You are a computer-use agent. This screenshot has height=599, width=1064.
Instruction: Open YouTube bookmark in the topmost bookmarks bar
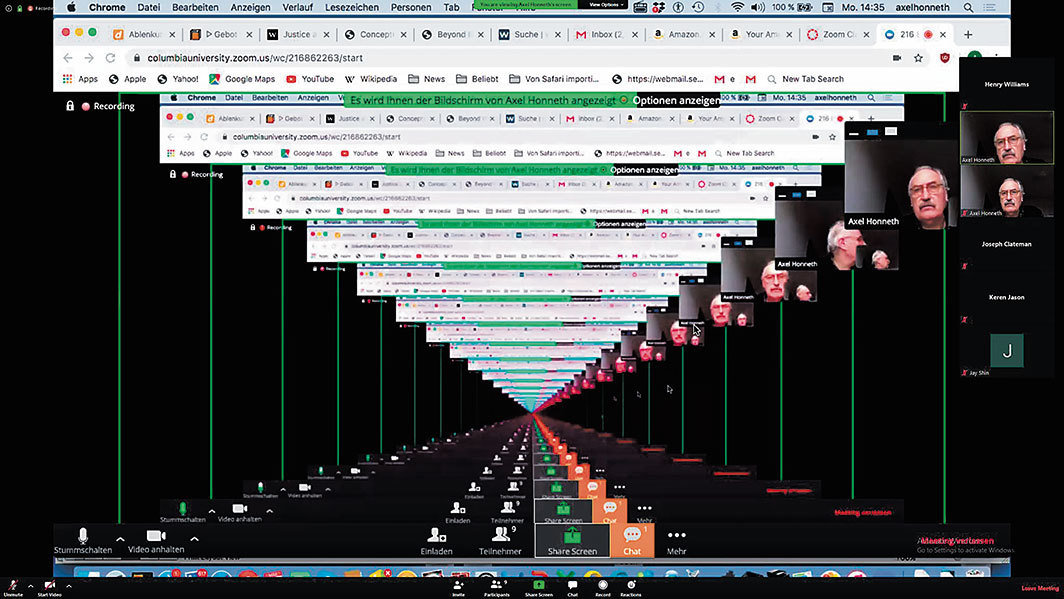310,79
